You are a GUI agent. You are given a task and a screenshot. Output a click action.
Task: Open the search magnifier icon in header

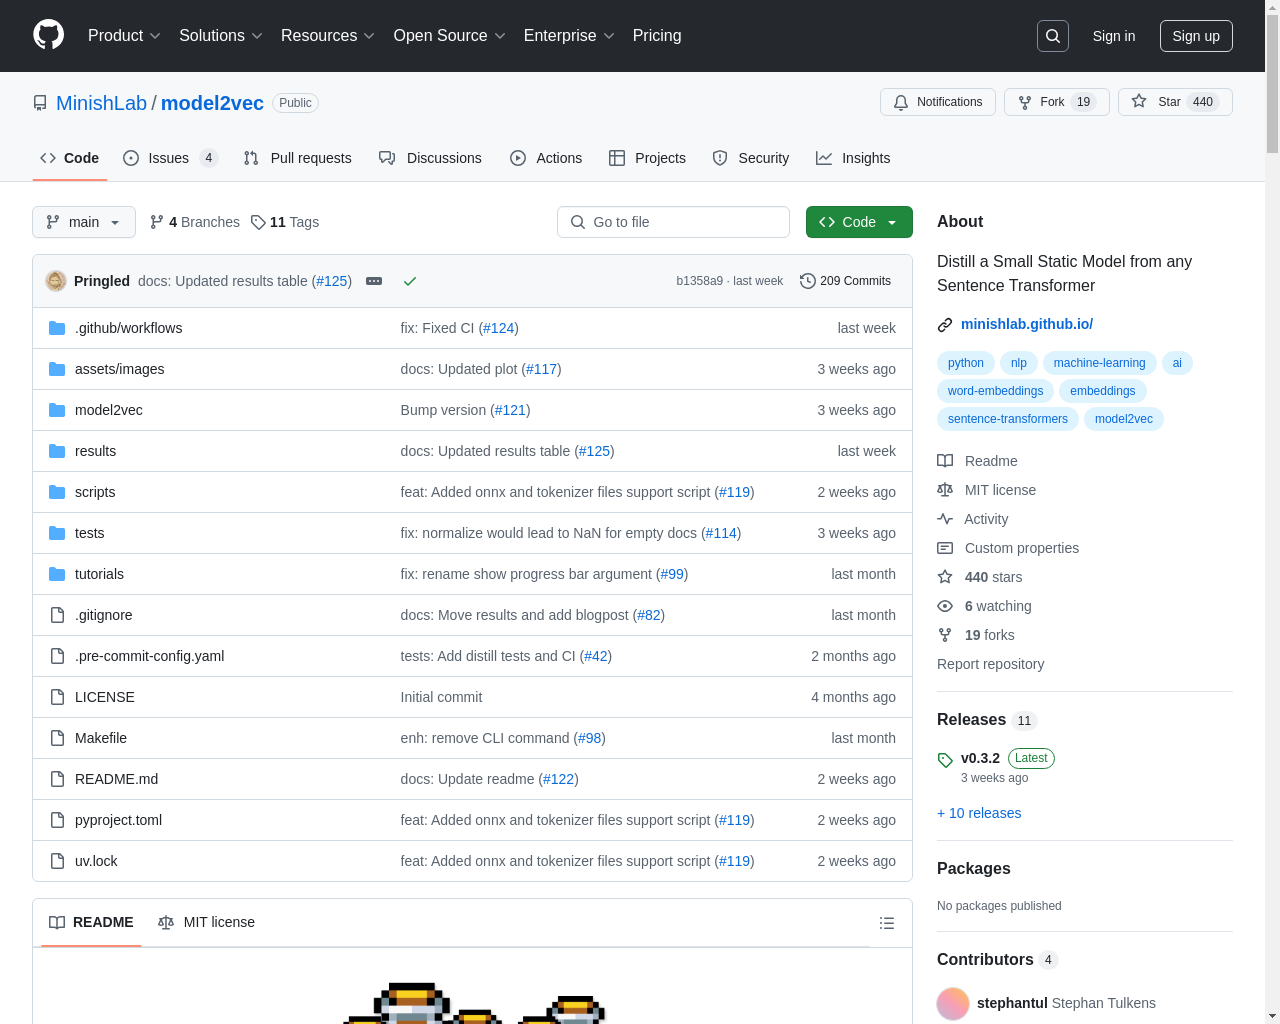[1053, 36]
